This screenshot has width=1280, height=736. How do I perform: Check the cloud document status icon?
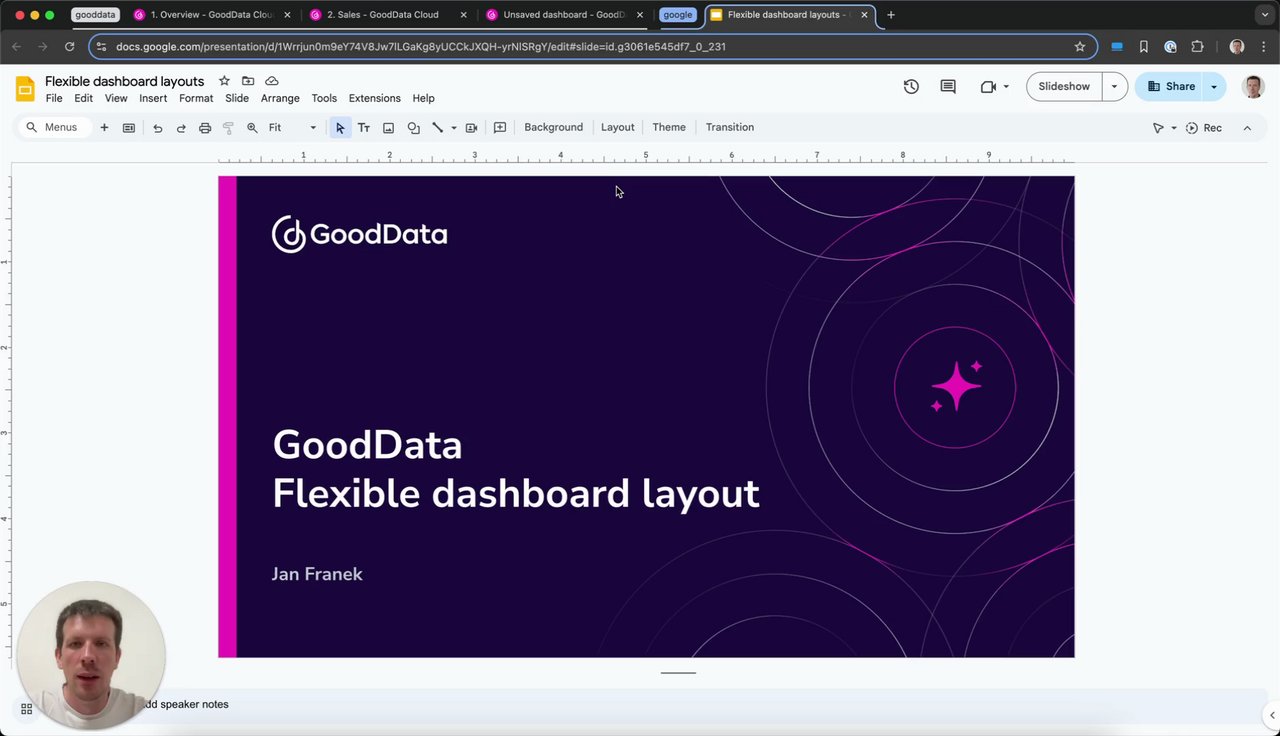(x=272, y=81)
